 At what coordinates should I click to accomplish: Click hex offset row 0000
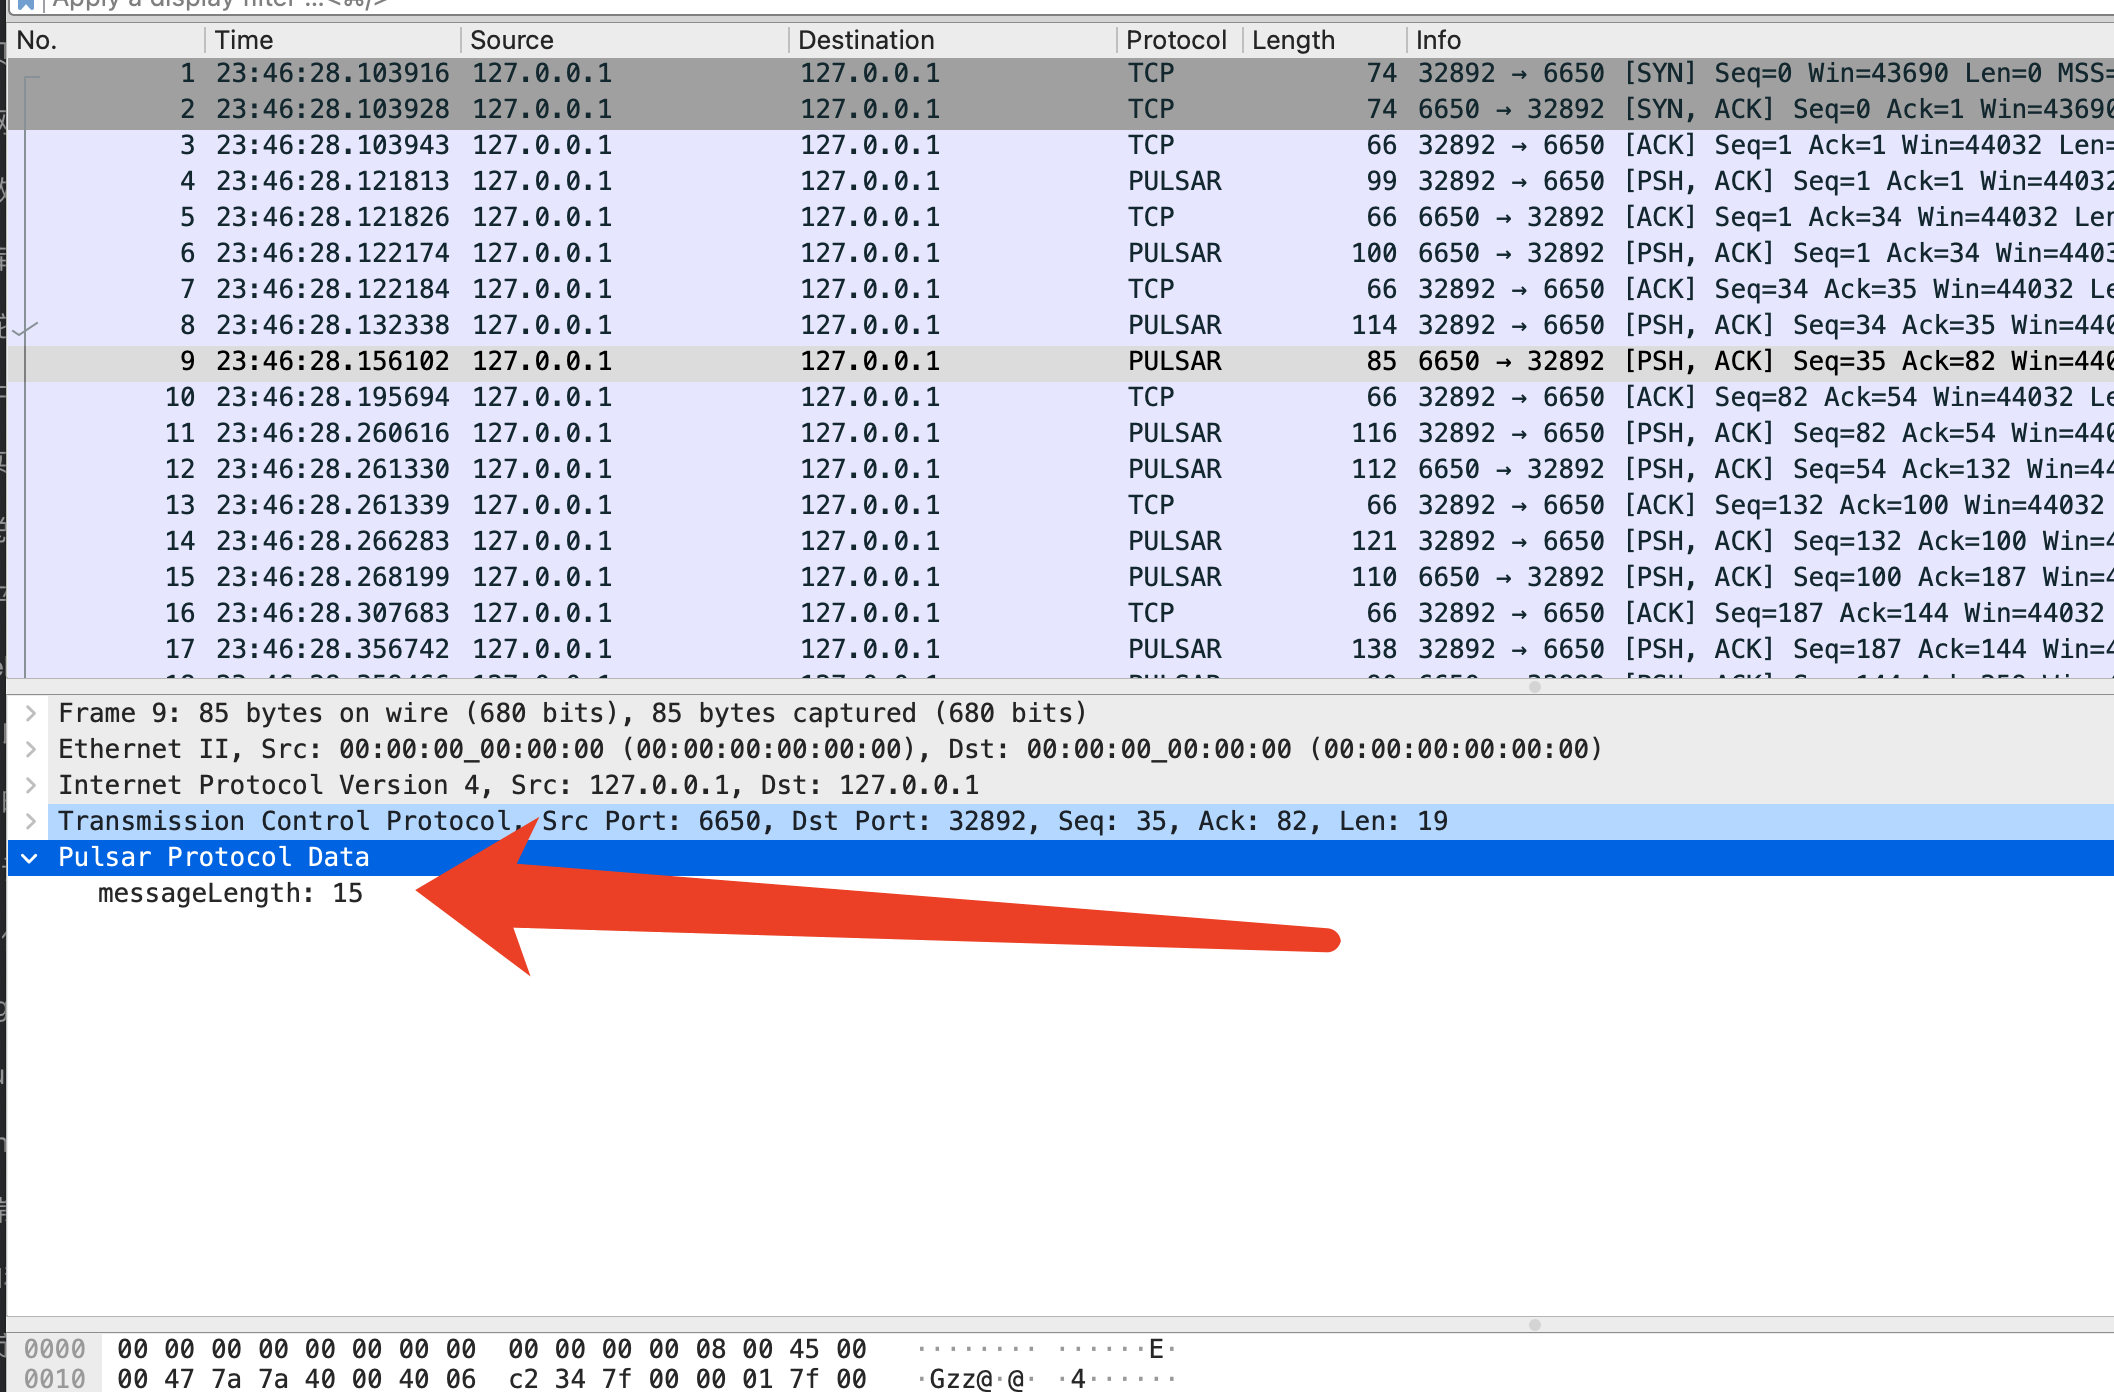(54, 1350)
